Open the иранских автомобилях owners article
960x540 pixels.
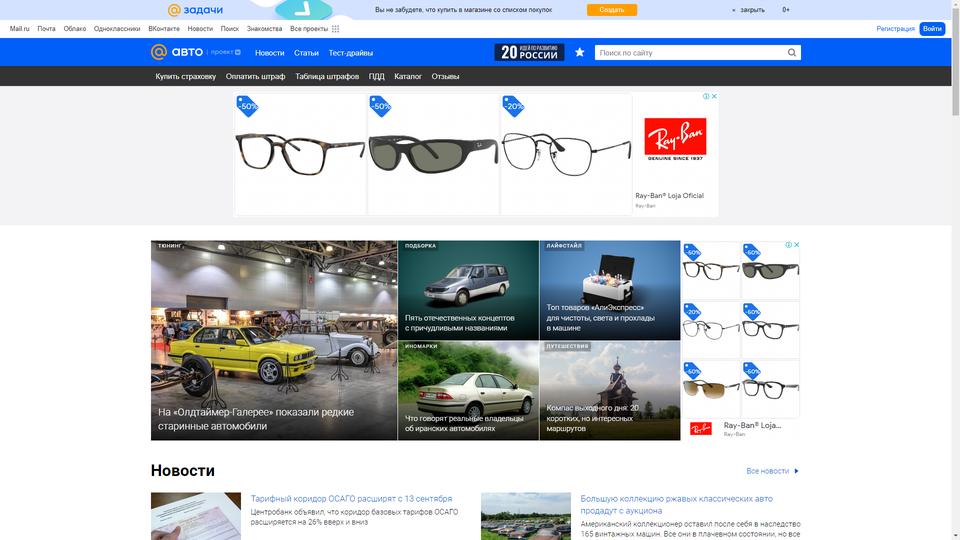coord(464,423)
